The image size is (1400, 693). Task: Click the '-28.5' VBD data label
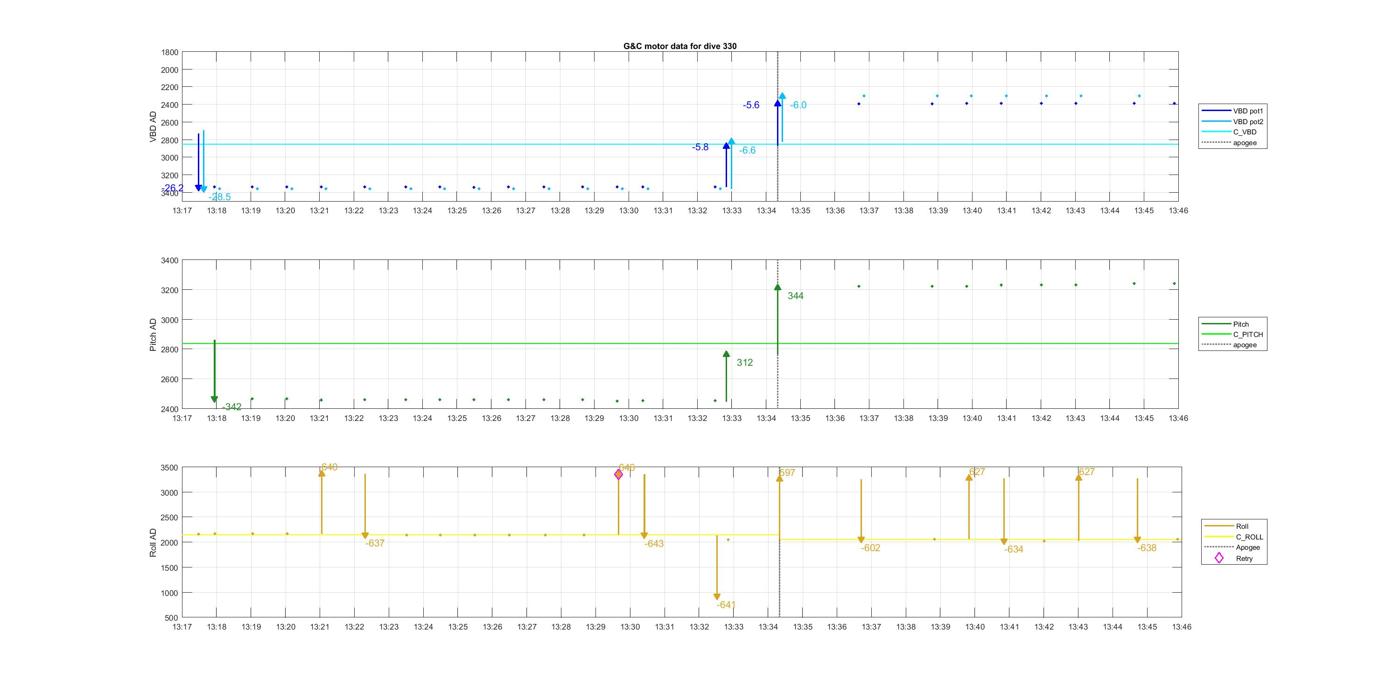pos(221,197)
